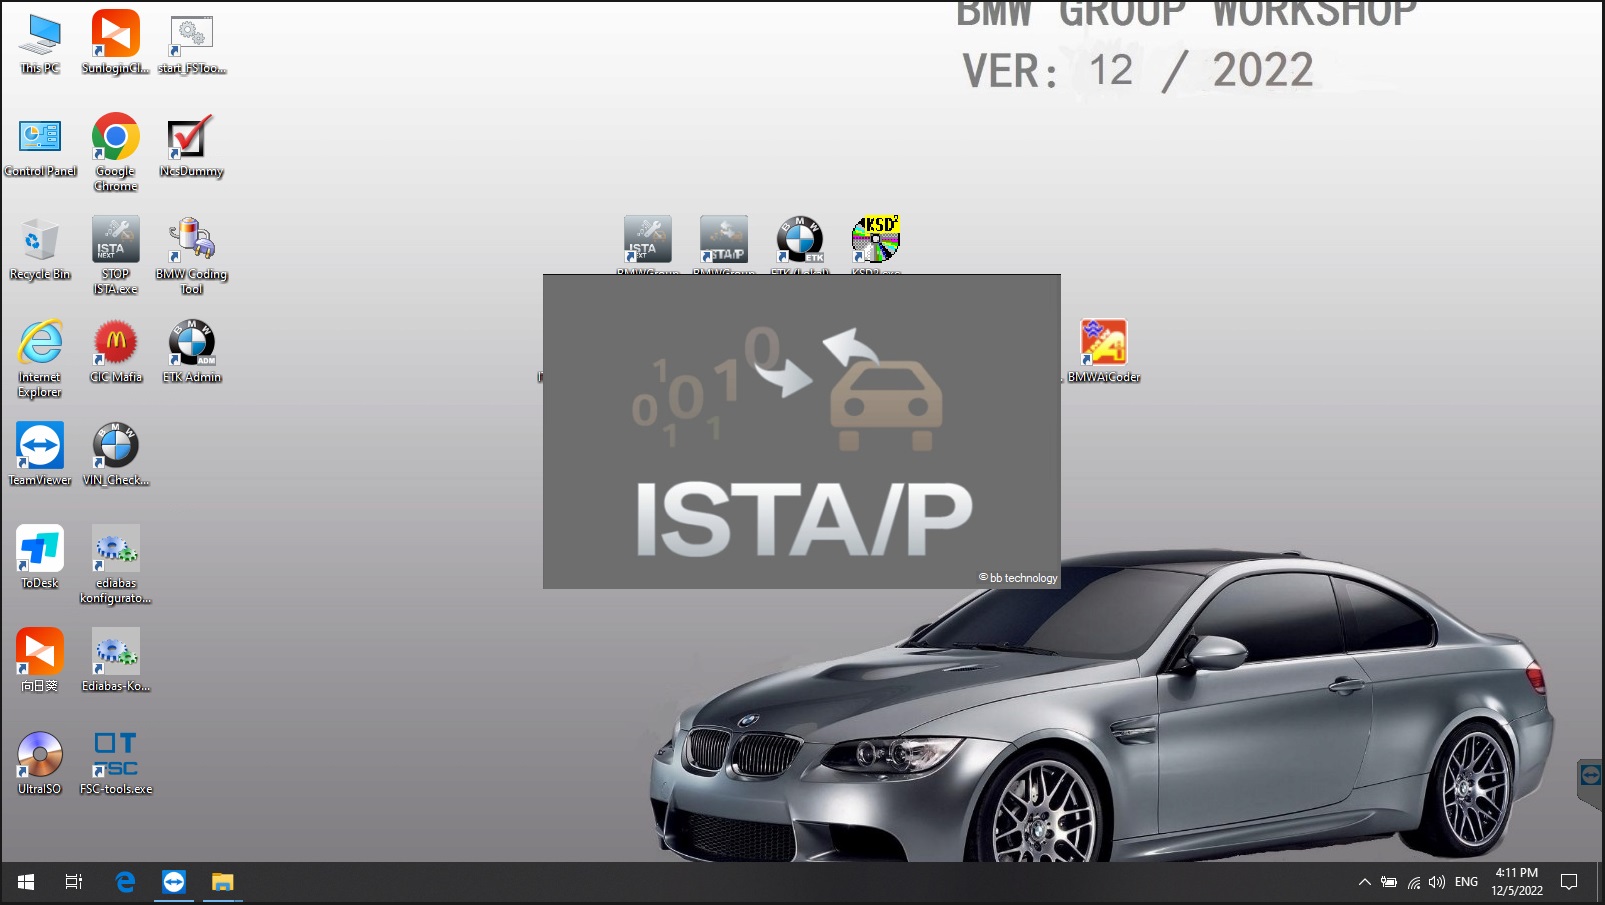Open ETK Admin shortcut
Image resolution: width=1605 pixels, height=905 pixels.
pyautogui.click(x=192, y=353)
